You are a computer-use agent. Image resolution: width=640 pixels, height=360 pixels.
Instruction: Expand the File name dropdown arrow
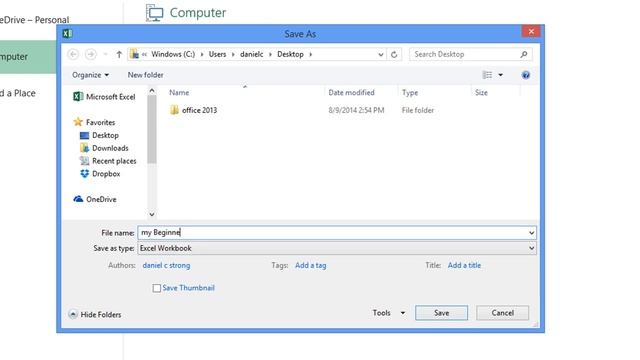click(x=531, y=233)
